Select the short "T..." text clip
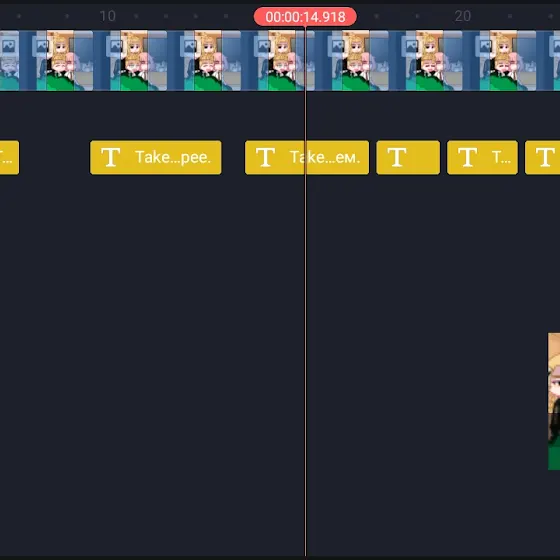 coord(482,158)
